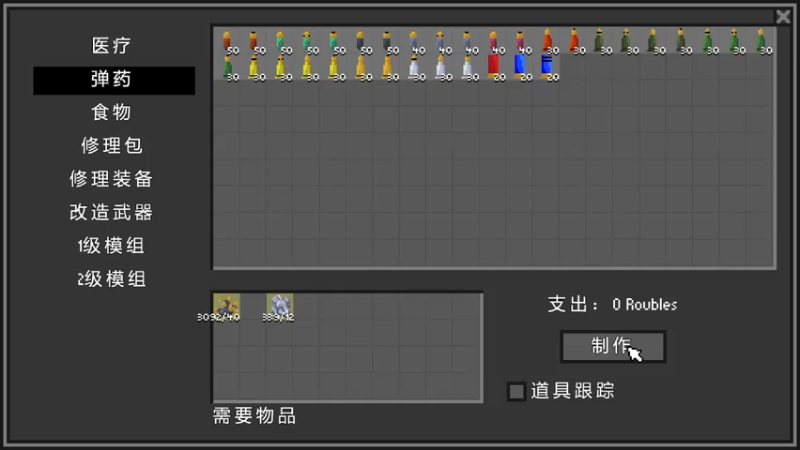
Task: Go to the 2级模组 tier two mods
Action: point(111,279)
